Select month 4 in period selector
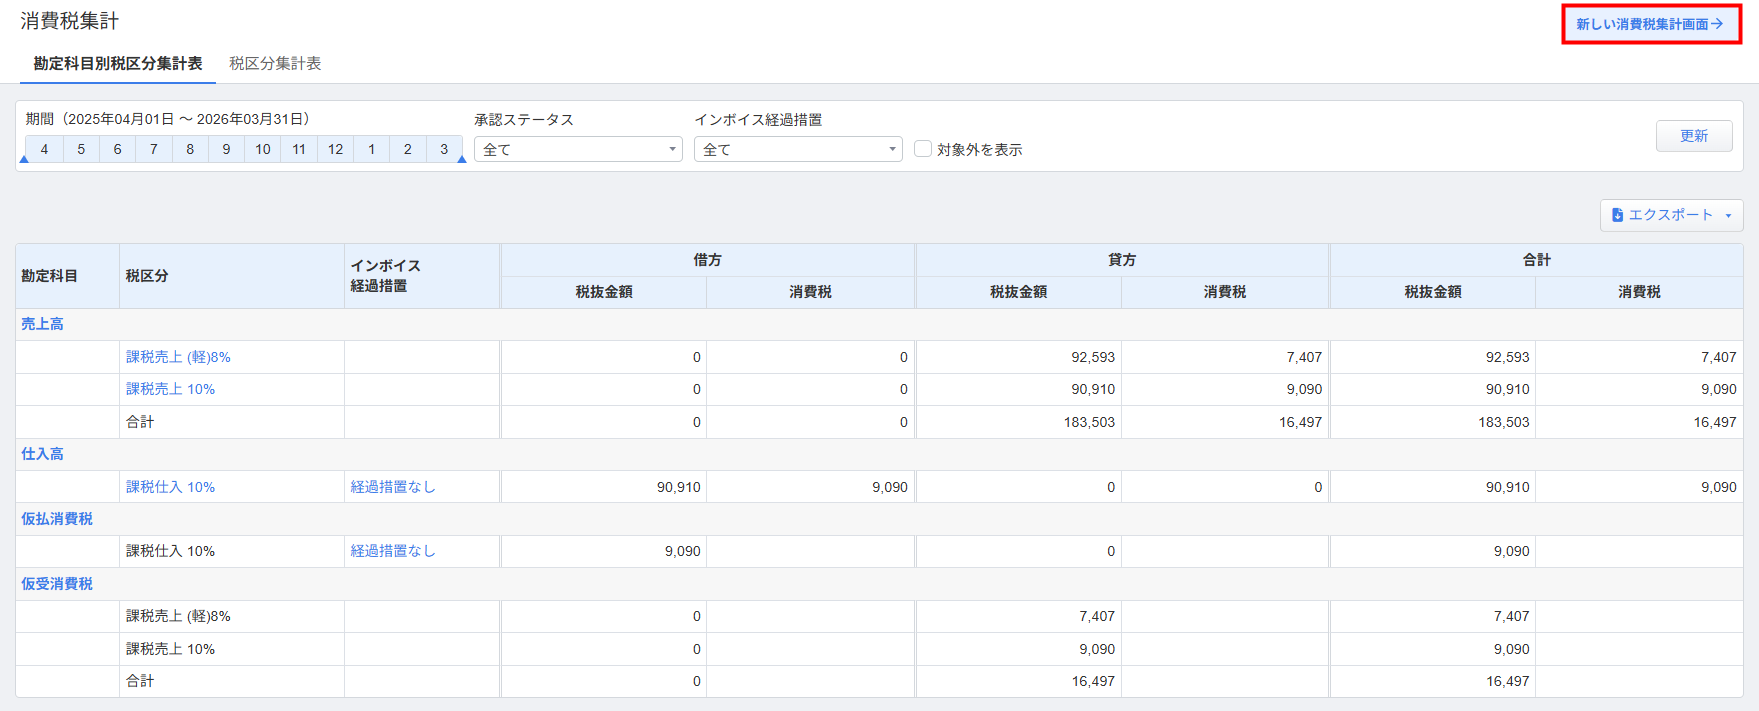 (44, 149)
